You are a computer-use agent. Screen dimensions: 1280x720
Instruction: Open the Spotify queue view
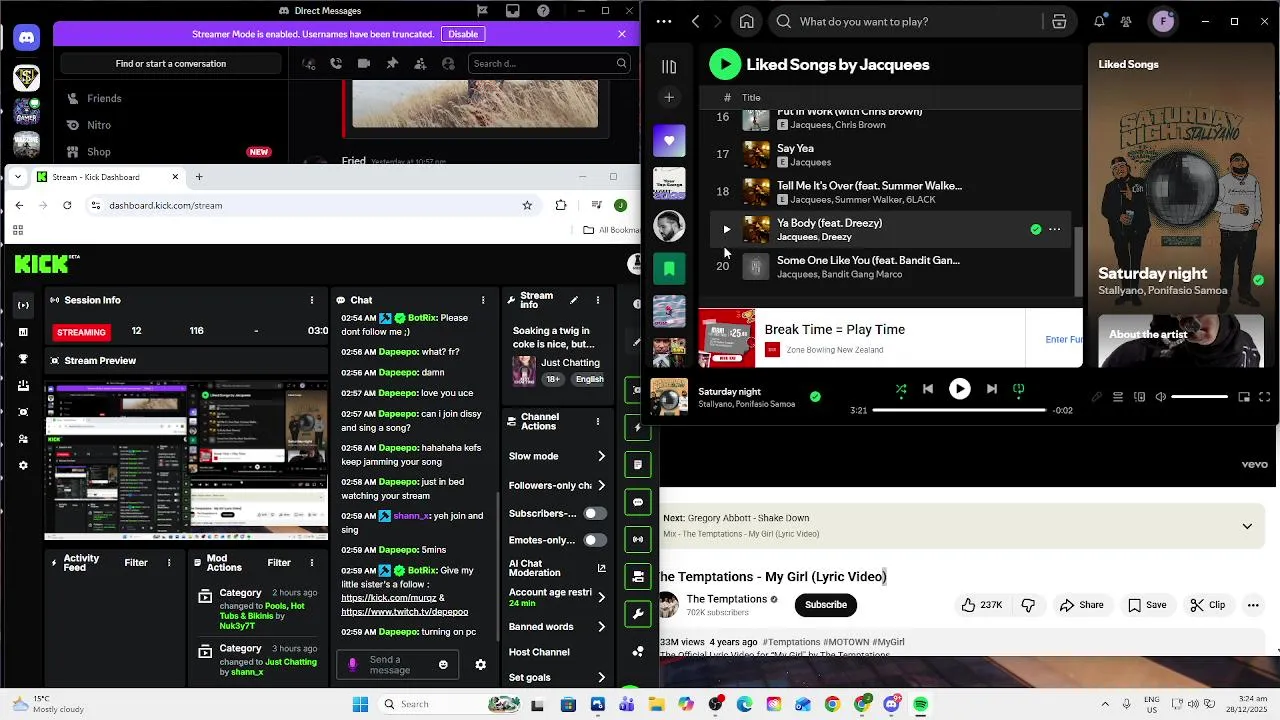1118,397
